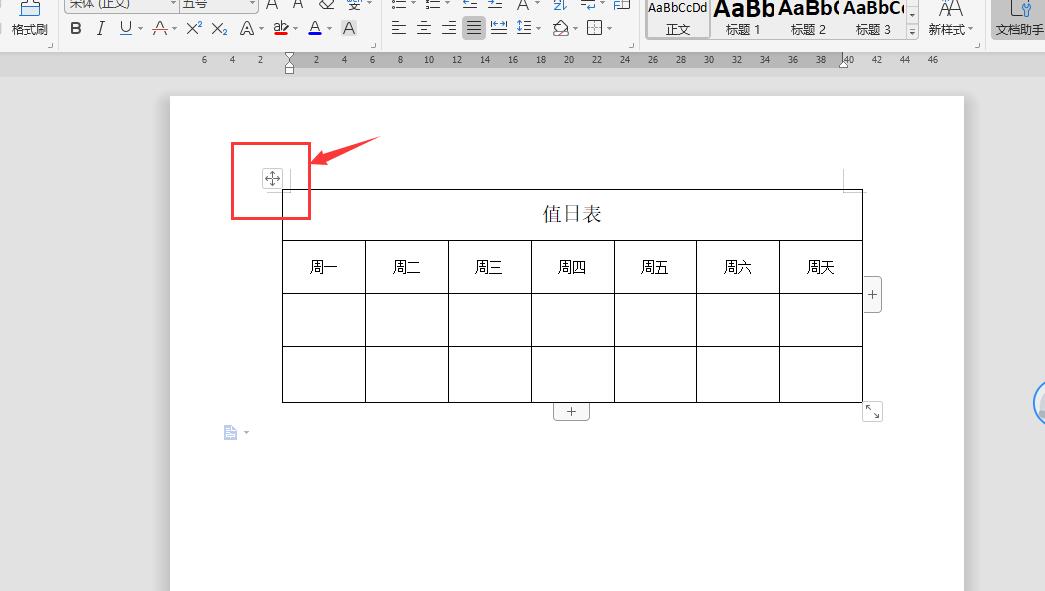Open the sort paragraphs icon
The image size is (1045, 591).
pos(561,7)
